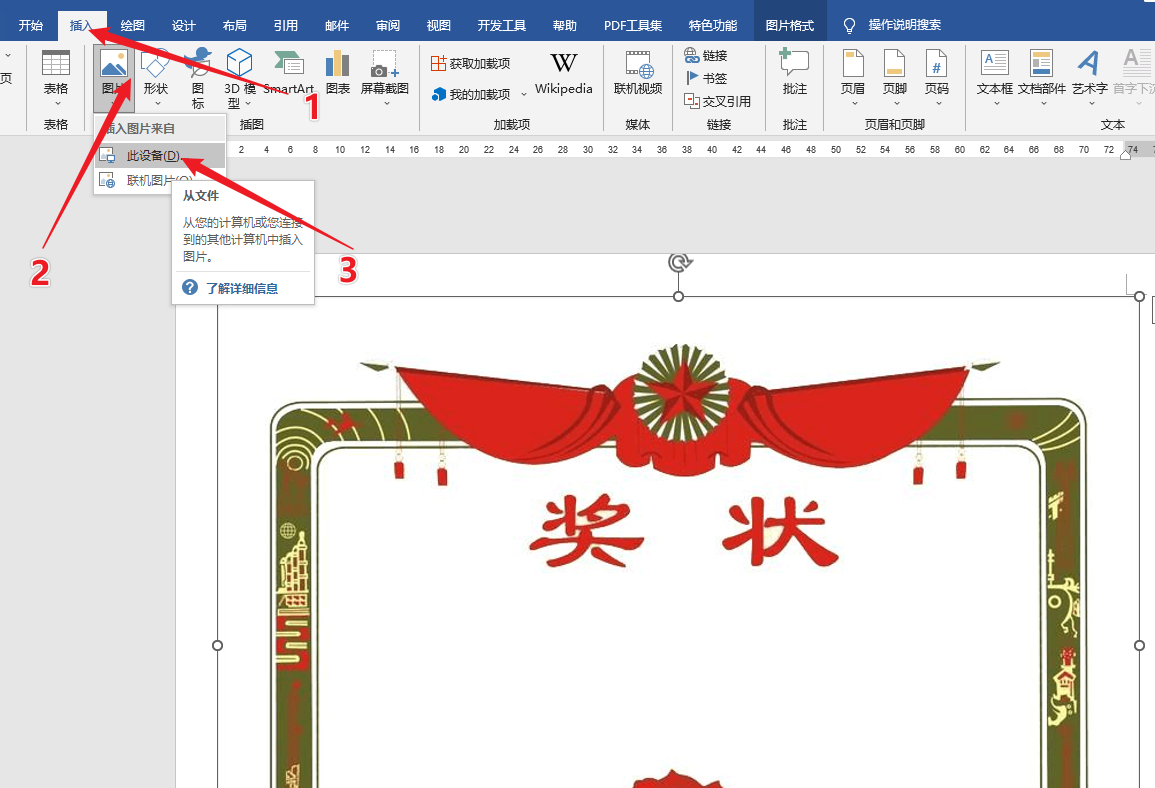1155x788 pixels.
Task: Open the 形状 (Shapes) gallery
Action: [x=155, y=77]
